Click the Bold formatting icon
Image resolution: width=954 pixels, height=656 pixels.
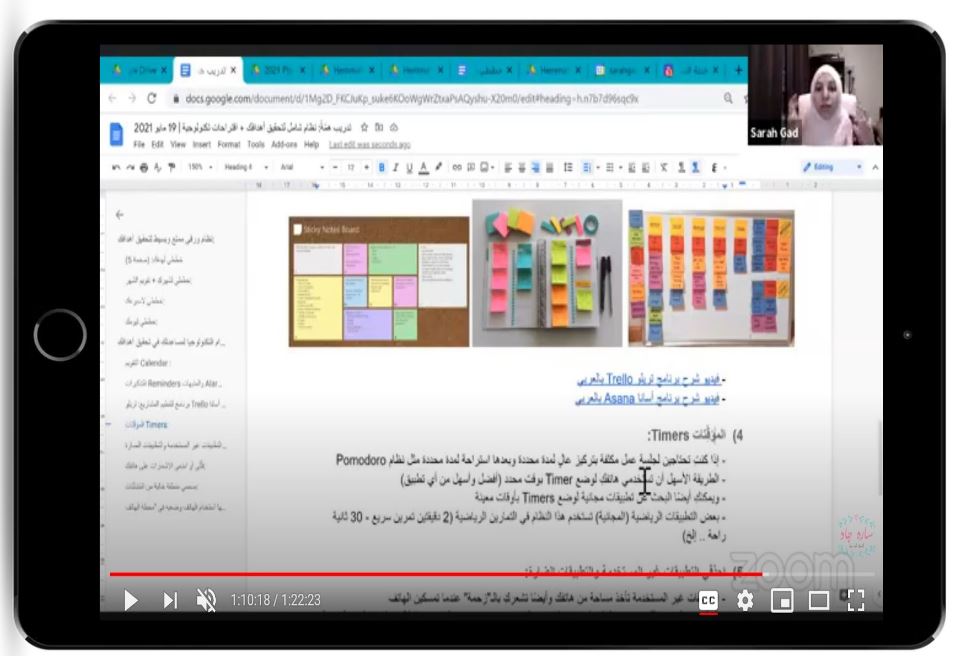(x=381, y=167)
